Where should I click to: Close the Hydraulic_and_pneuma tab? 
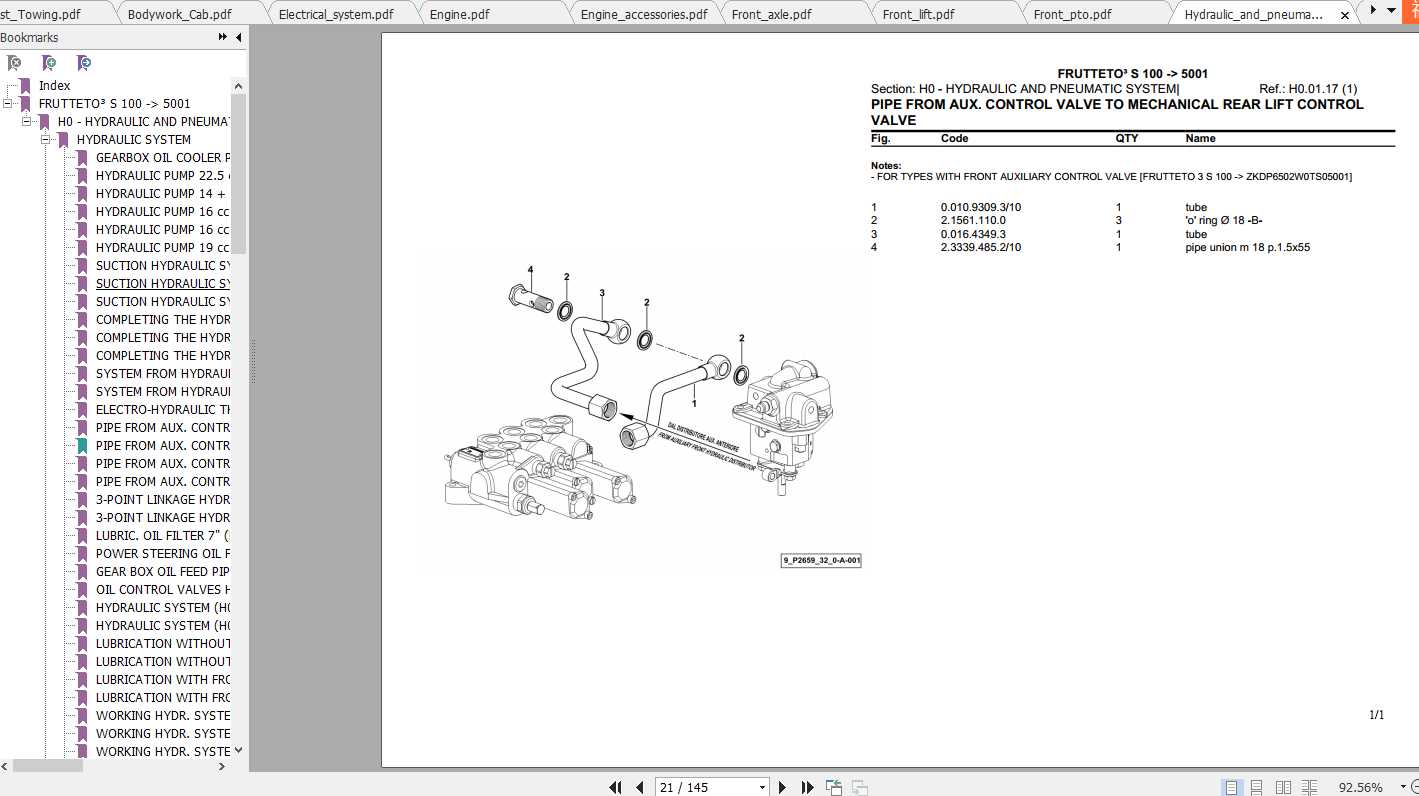tap(1345, 14)
